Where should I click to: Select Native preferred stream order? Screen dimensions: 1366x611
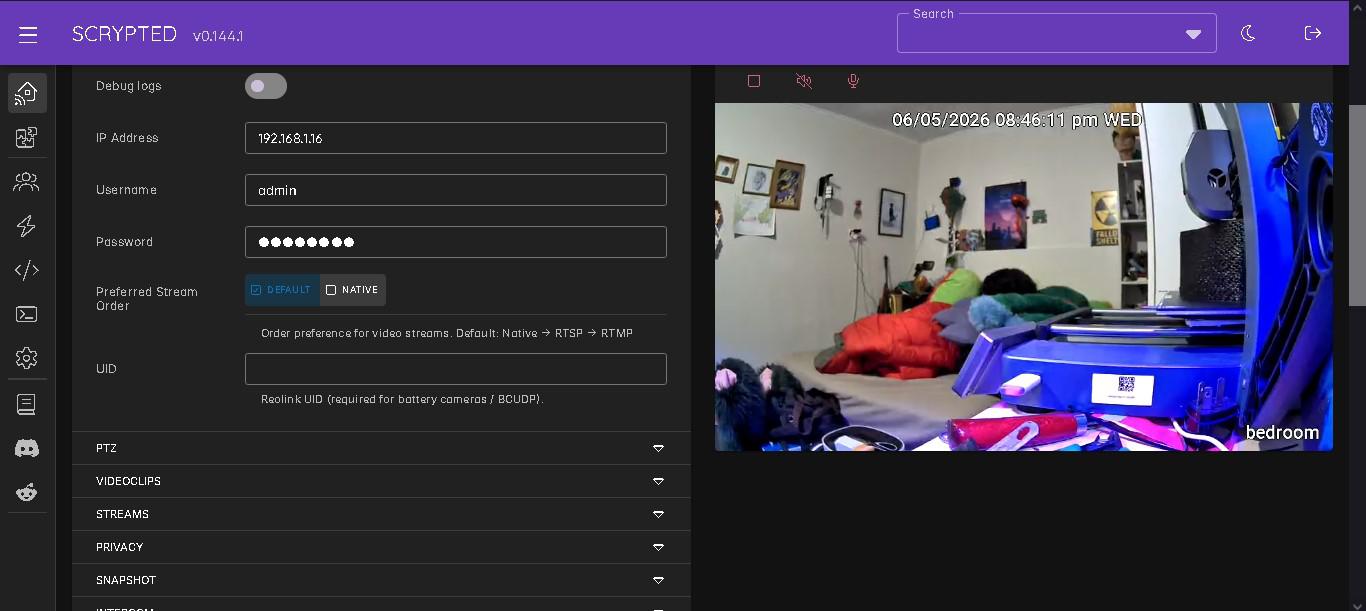(x=352, y=290)
